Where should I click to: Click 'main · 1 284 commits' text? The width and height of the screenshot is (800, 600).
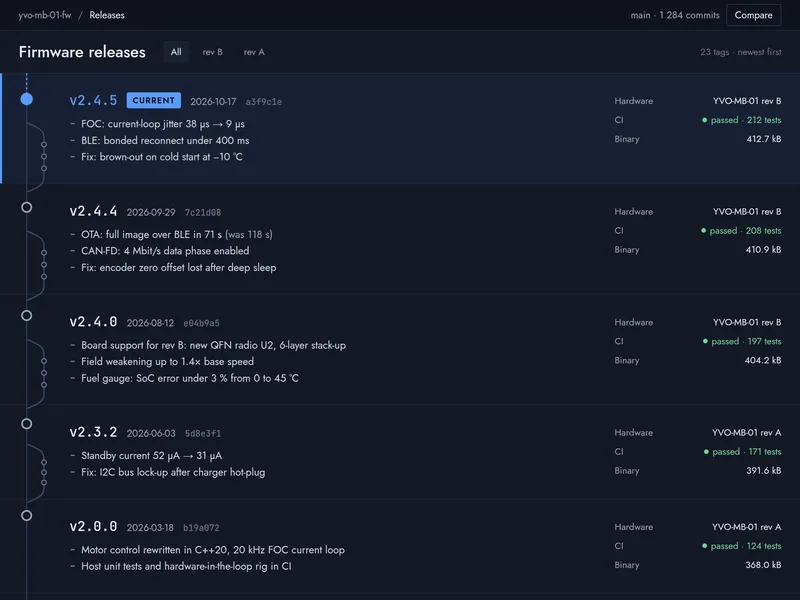675,15
